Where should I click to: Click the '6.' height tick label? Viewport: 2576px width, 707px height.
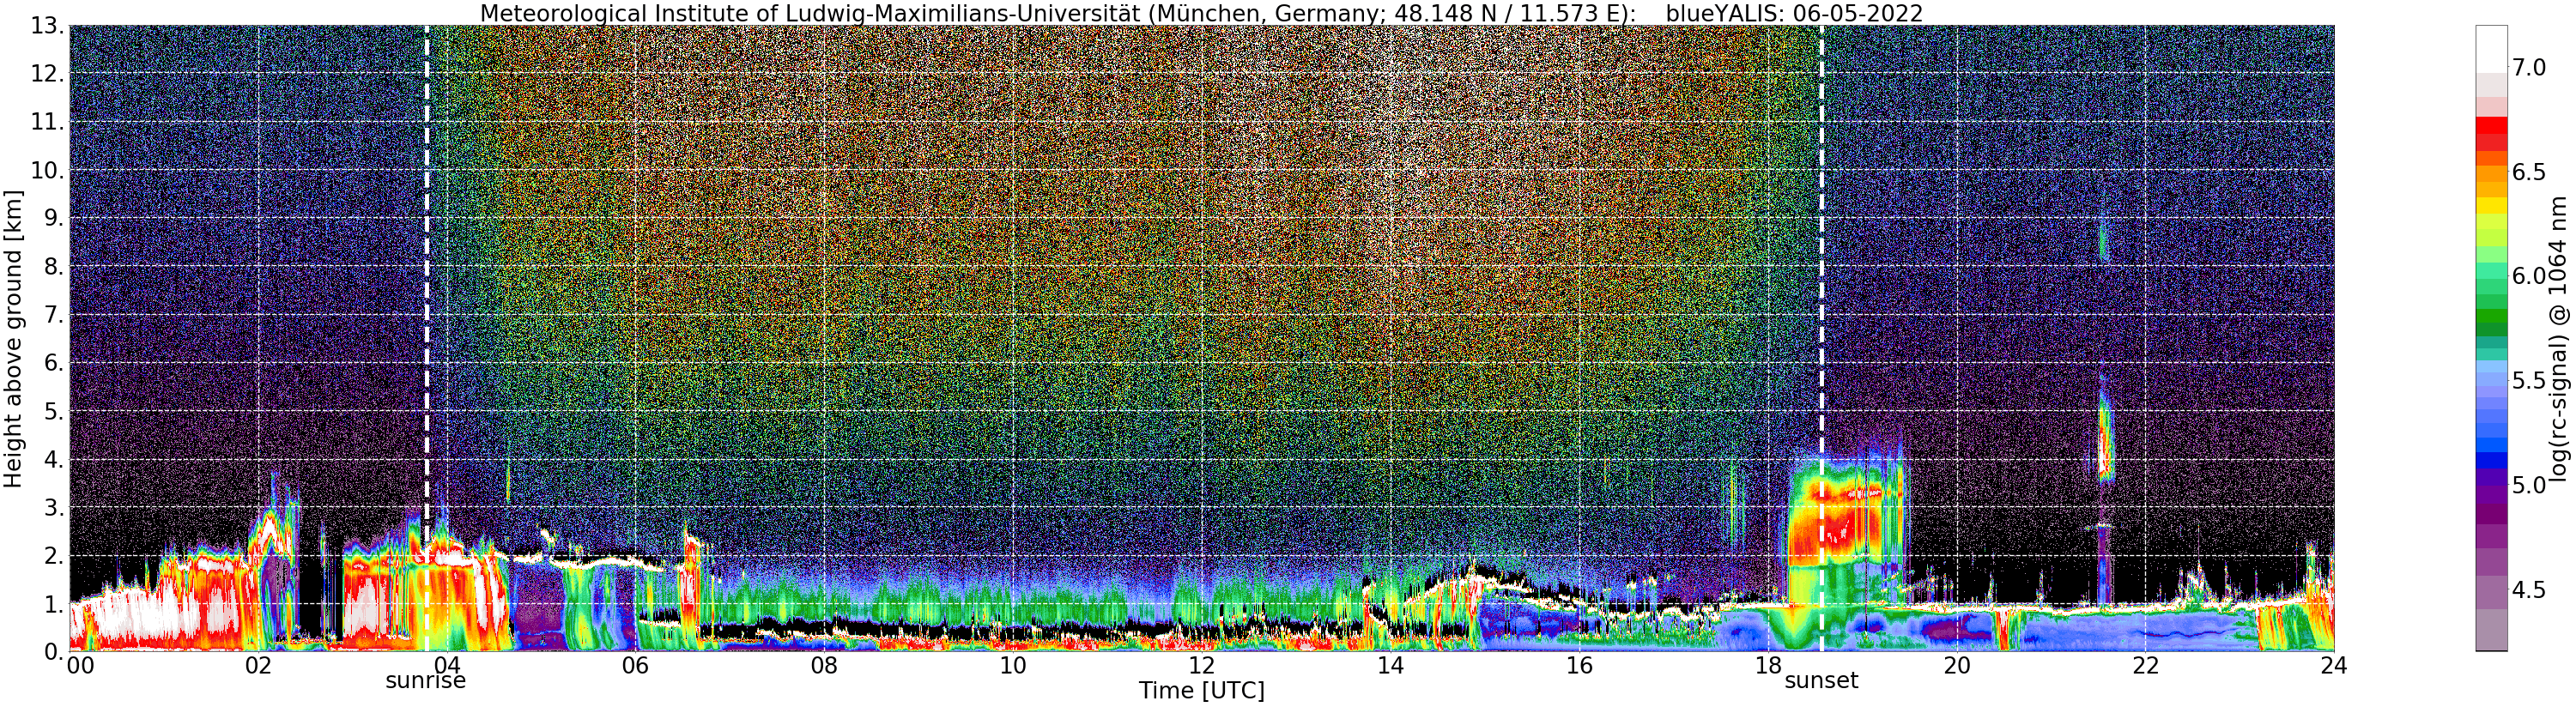click(x=54, y=363)
